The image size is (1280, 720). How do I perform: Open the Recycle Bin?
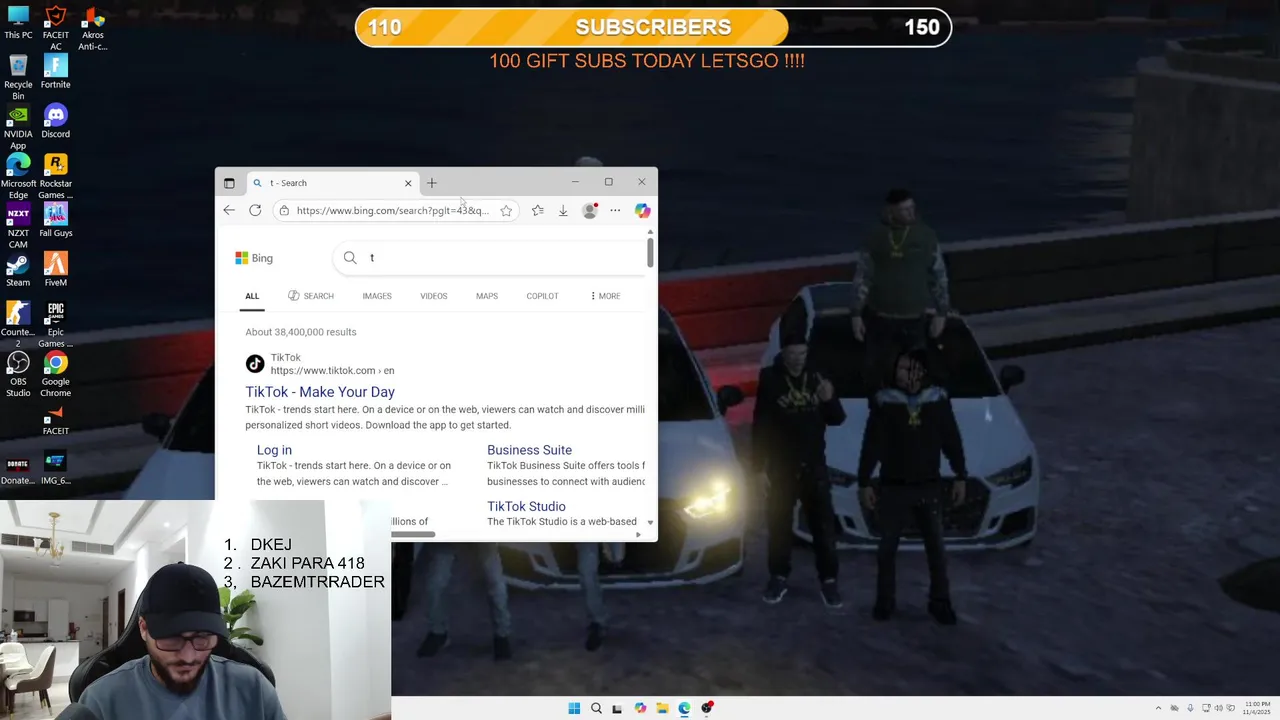tap(18, 77)
